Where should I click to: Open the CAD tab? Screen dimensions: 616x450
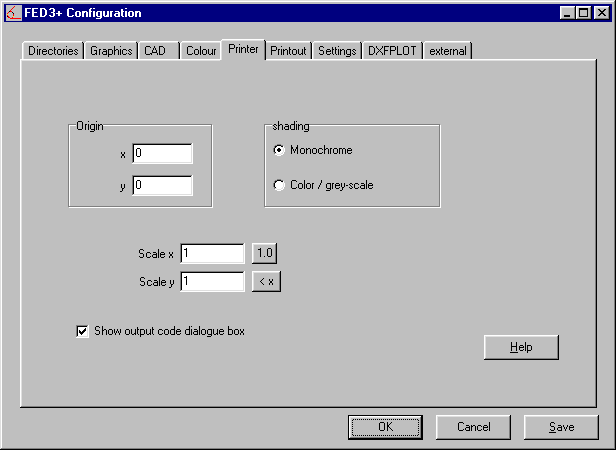point(155,51)
